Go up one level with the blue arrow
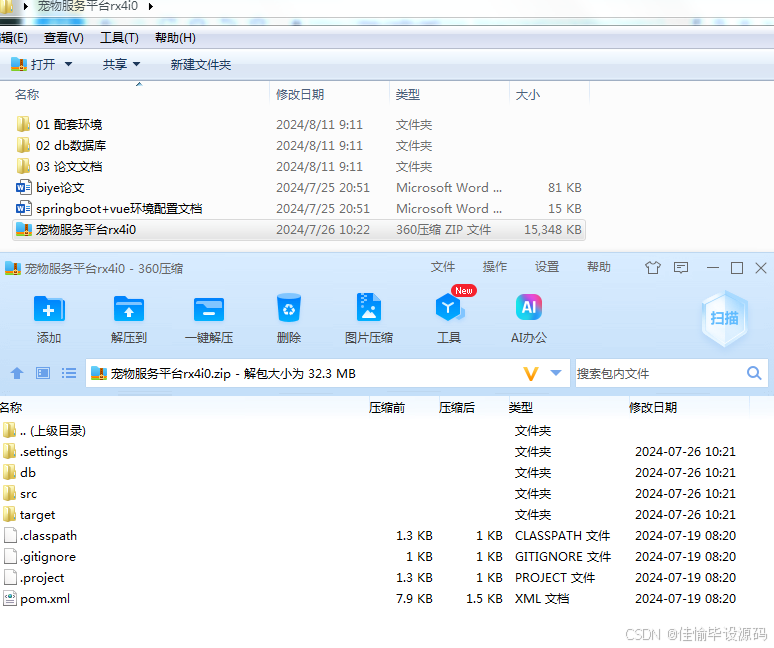Viewport: 774px width, 648px height. (17, 374)
